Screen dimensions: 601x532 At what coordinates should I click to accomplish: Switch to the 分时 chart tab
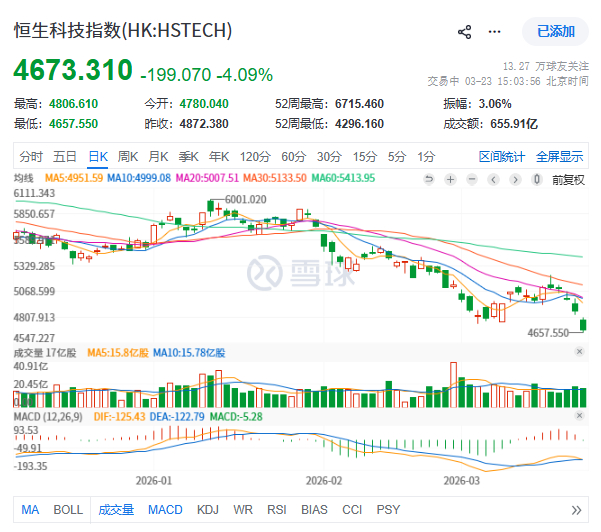coord(31,157)
